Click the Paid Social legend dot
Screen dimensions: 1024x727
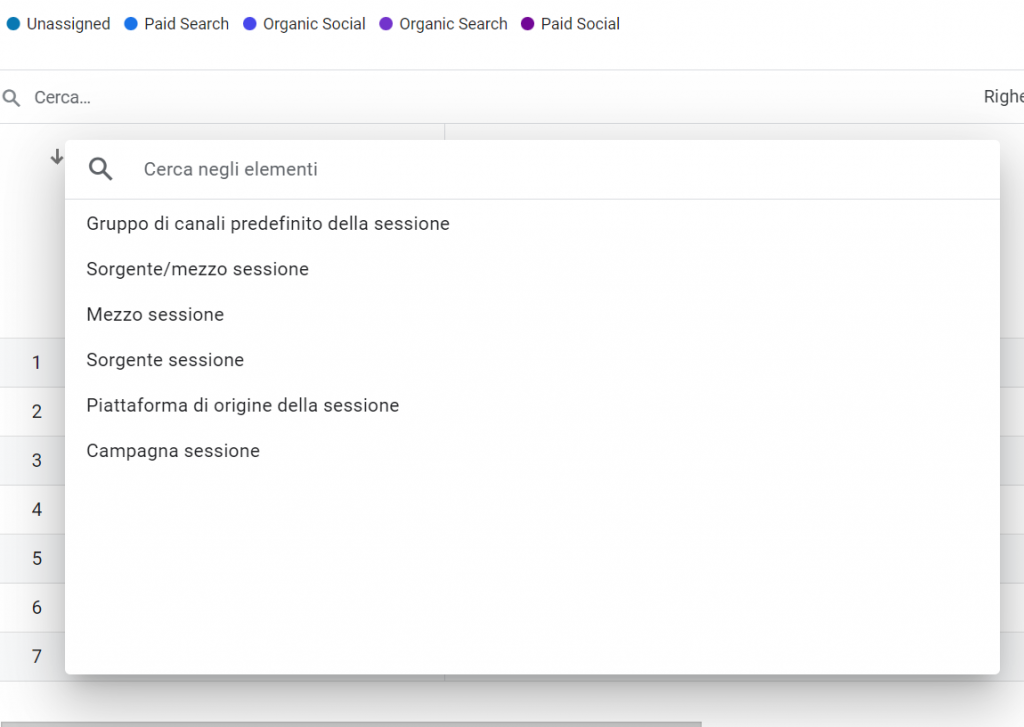528,24
